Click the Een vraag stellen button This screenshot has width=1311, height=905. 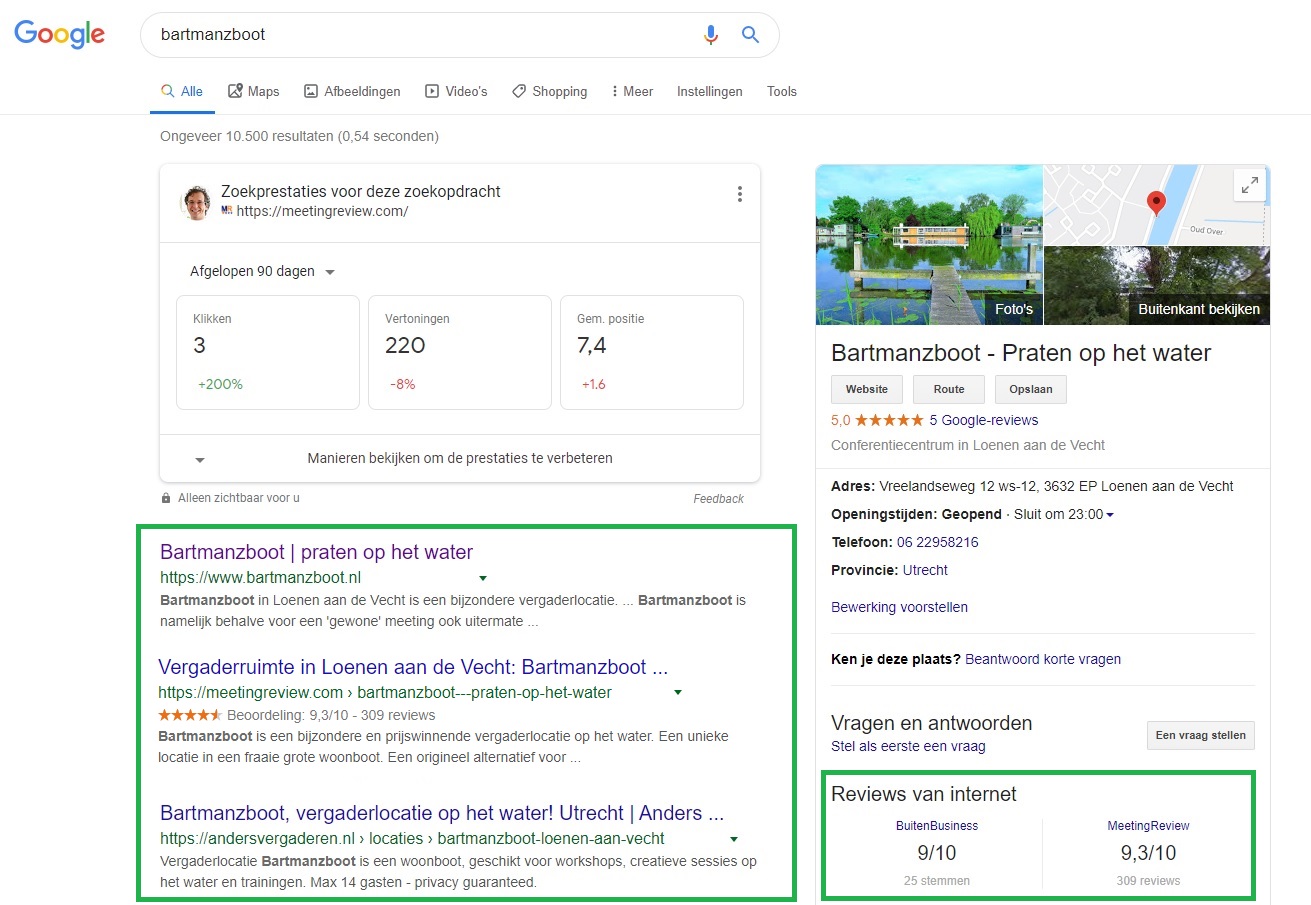(x=1200, y=735)
